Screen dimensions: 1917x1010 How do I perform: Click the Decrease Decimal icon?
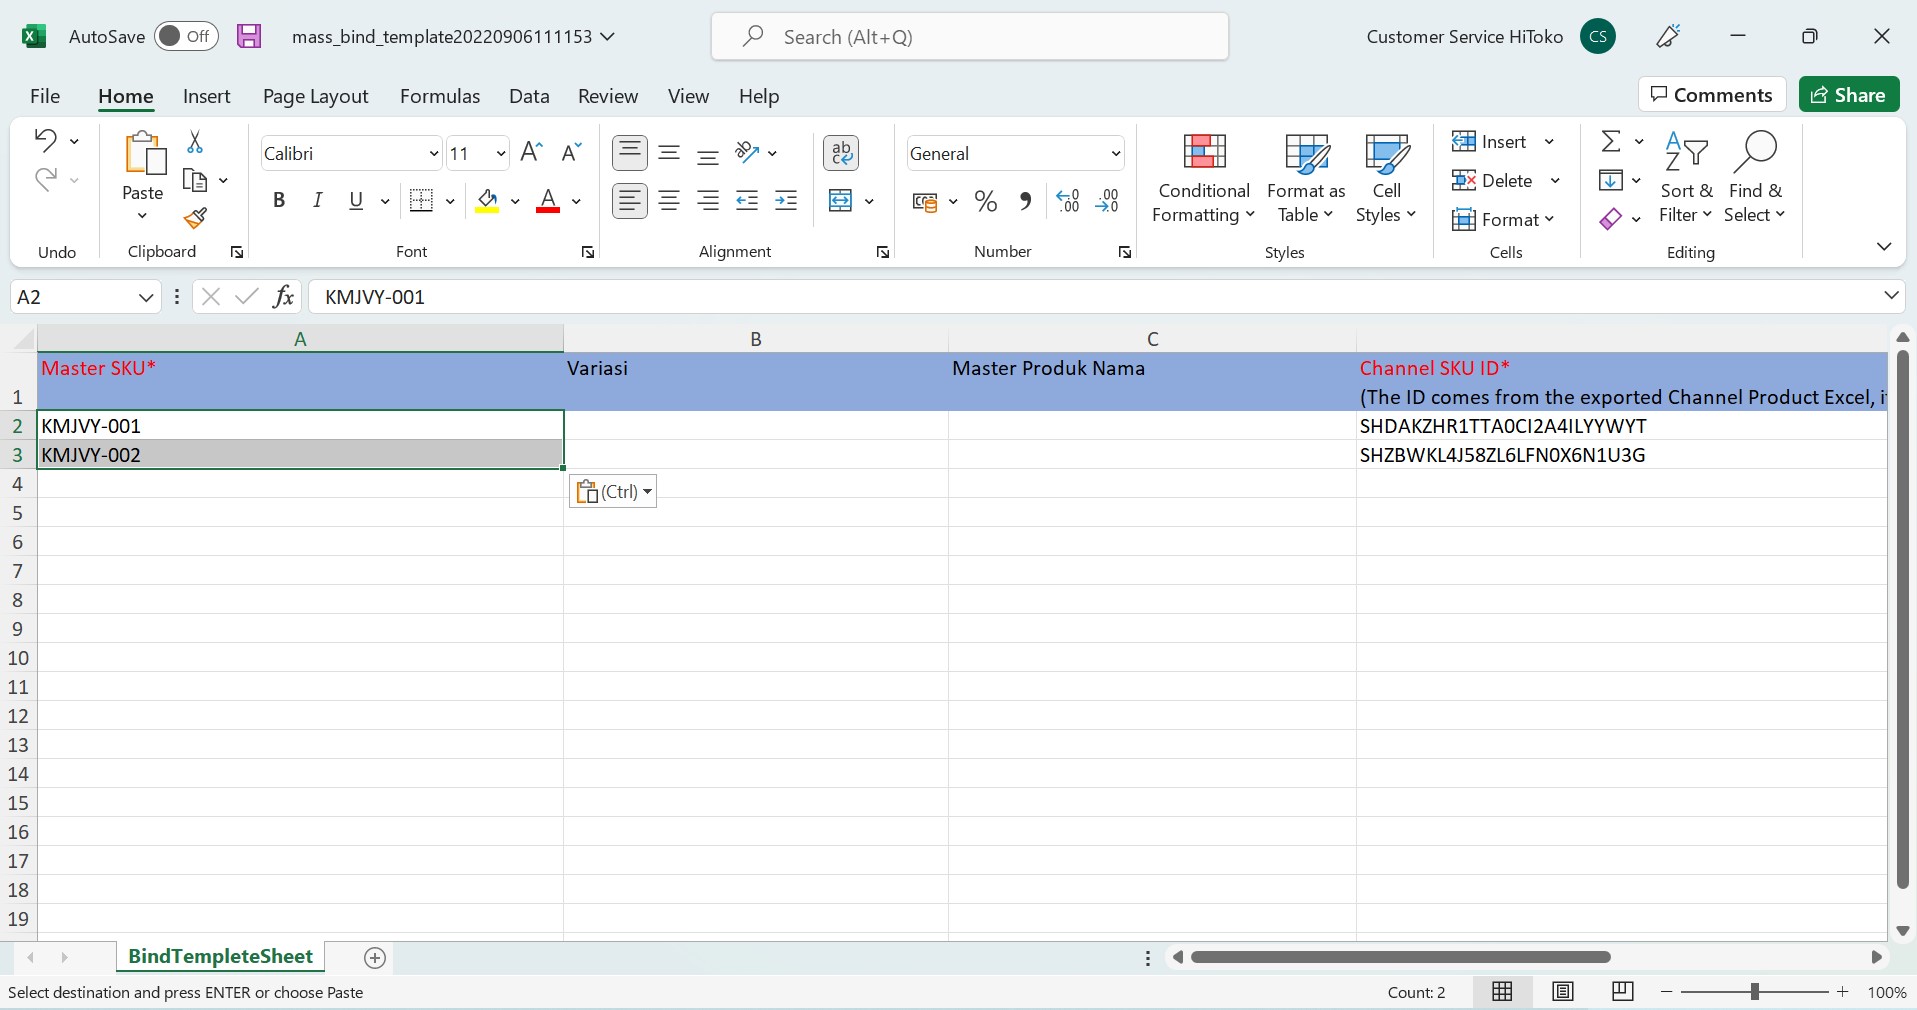click(x=1107, y=201)
